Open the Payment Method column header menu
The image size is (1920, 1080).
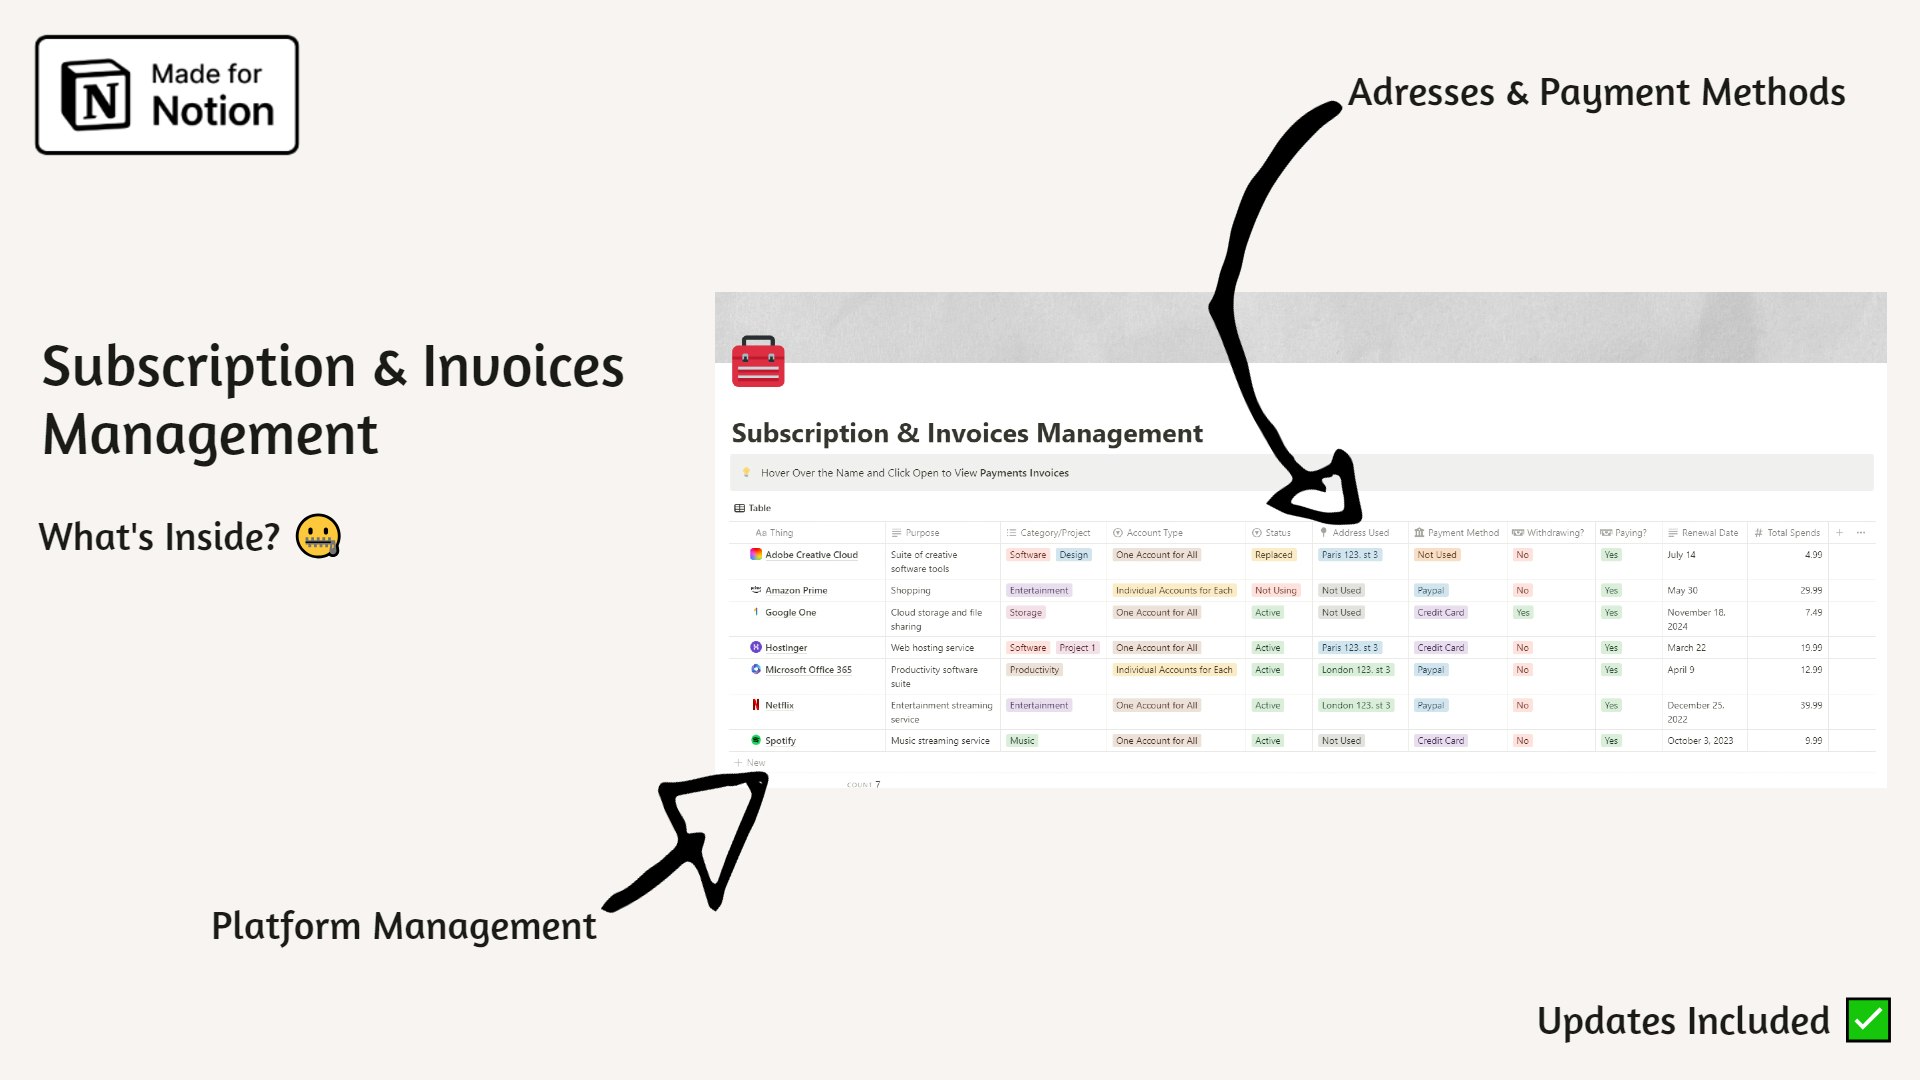pyautogui.click(x=1457, y=533)
